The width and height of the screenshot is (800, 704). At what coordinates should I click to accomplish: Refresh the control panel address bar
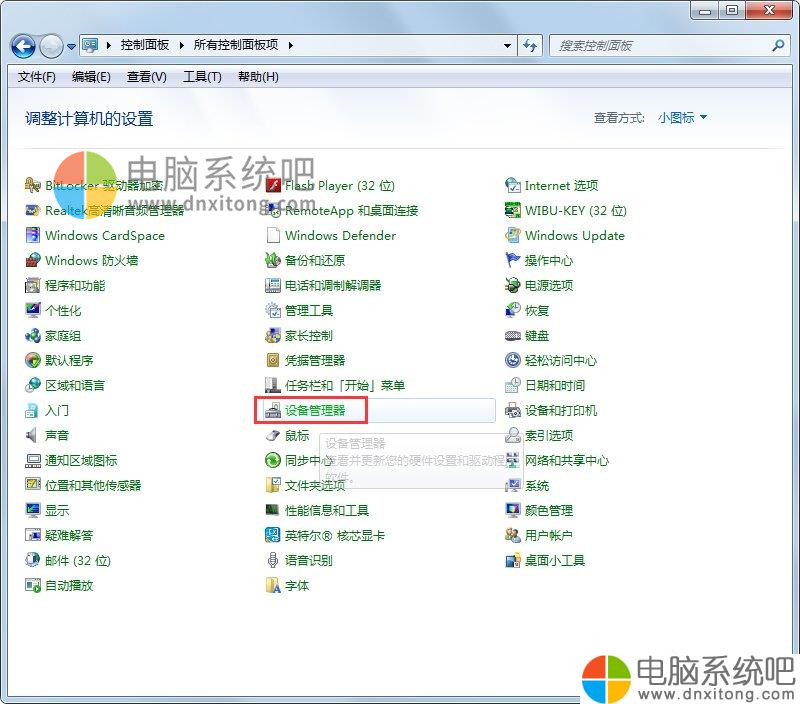[x=531, y=46]
